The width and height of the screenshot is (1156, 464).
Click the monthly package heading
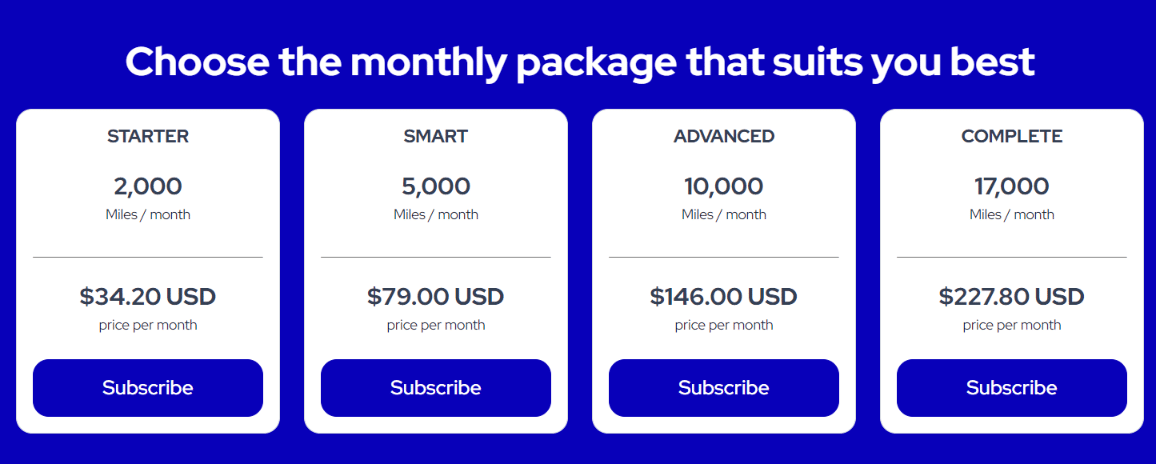coord(579,62)
